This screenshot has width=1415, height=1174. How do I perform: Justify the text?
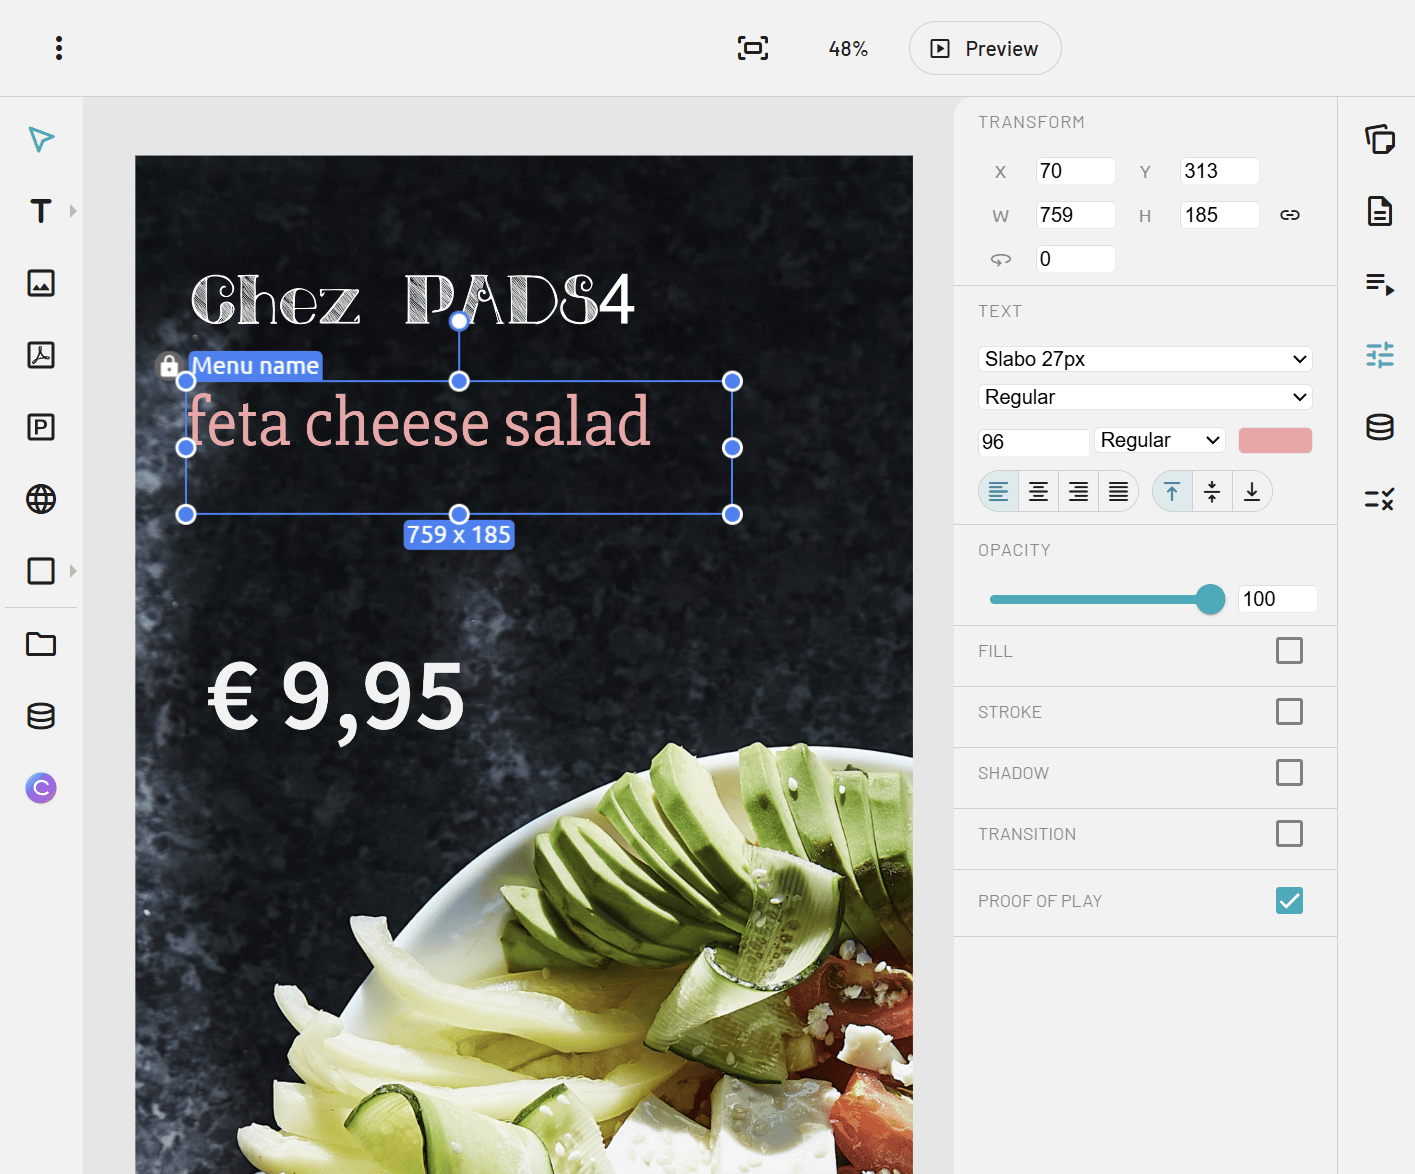click(x=1118, y=491)
